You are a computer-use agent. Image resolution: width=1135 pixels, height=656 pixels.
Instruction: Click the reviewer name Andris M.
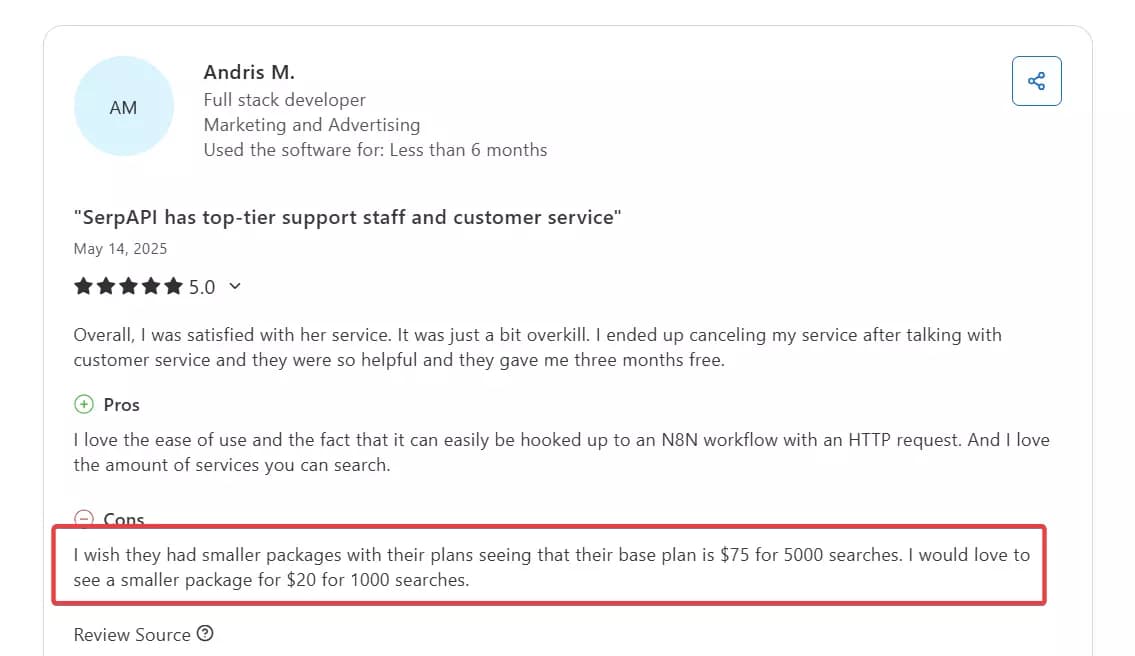(249, 72)
